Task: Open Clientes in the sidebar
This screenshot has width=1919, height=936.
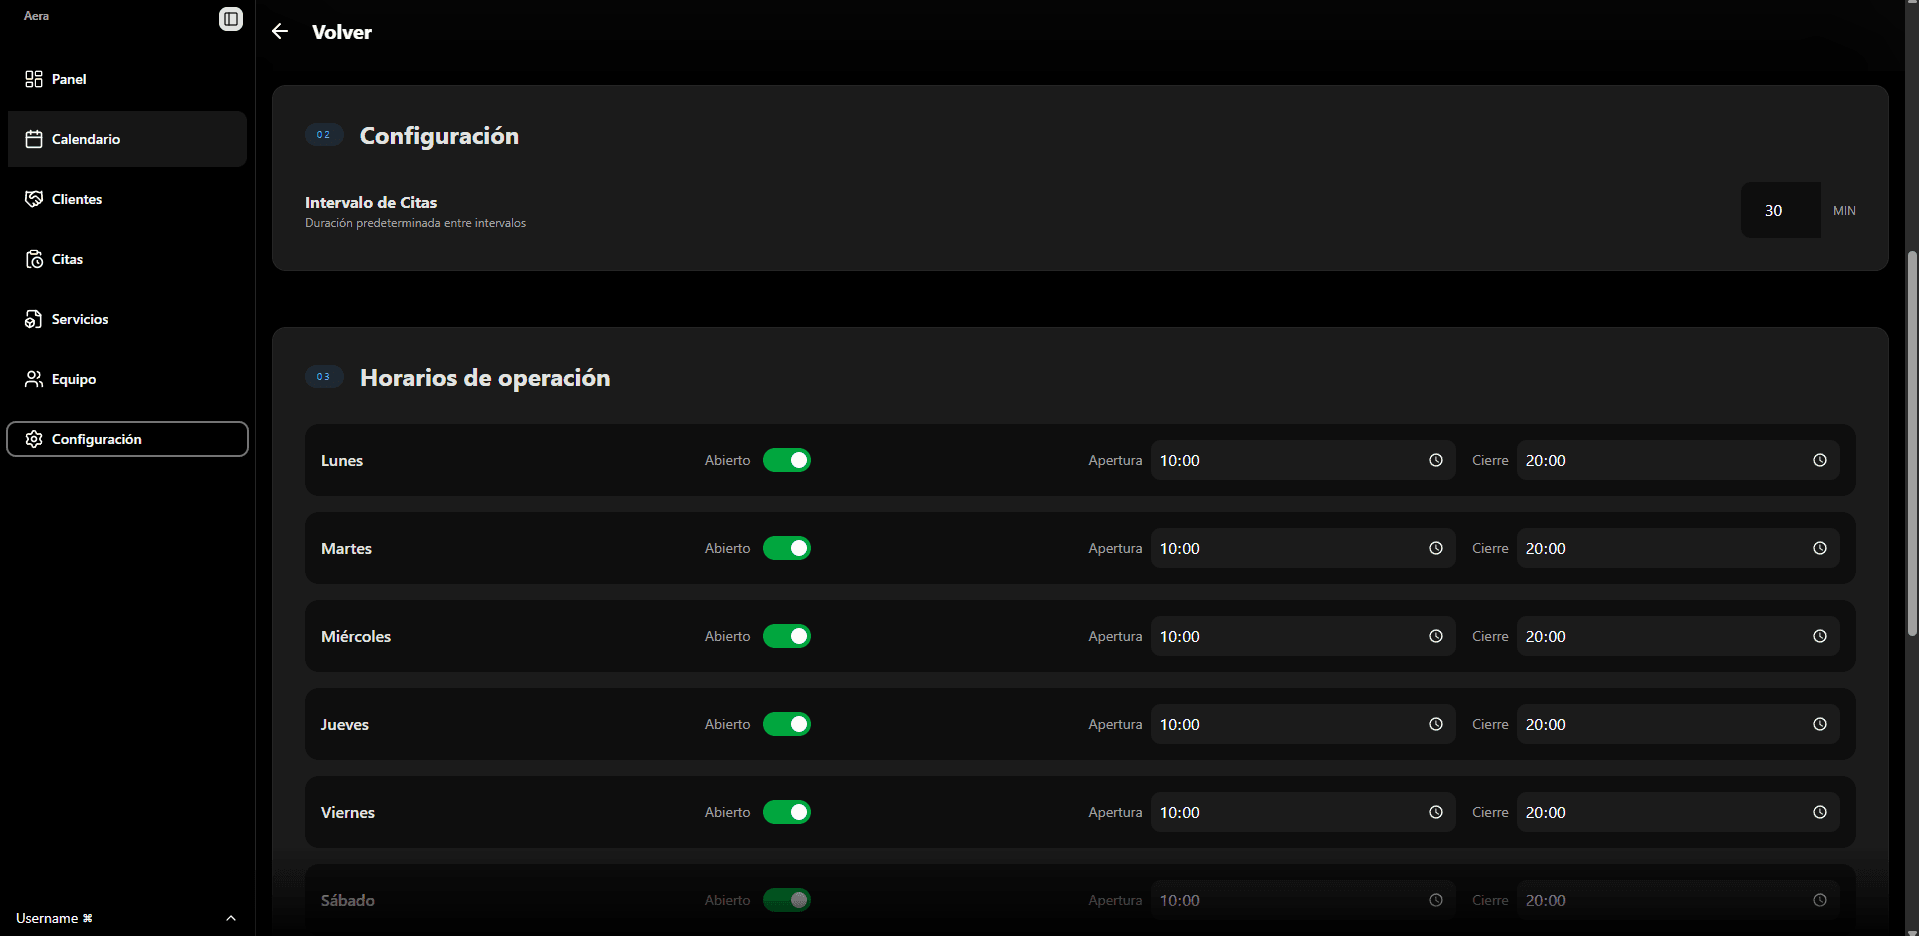Action: click(127, 199)
